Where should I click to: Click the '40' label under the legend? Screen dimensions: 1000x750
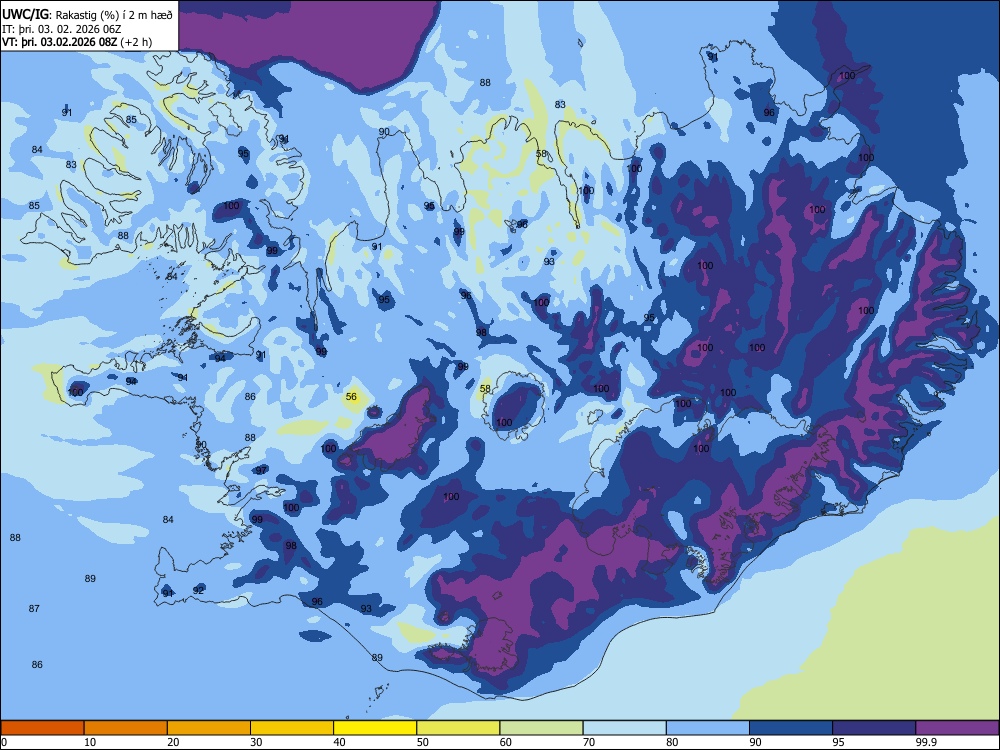click(x=340, y=742)
